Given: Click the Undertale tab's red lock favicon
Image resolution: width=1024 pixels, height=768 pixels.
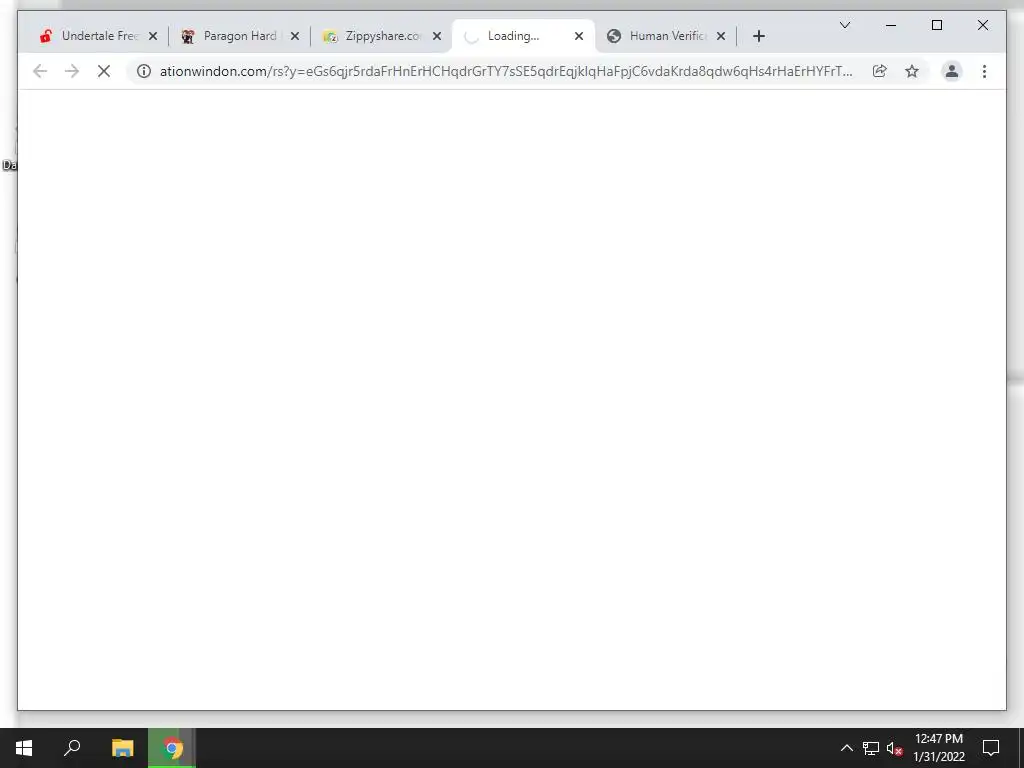Looking at the screenshot, I should tap(45, 37).
